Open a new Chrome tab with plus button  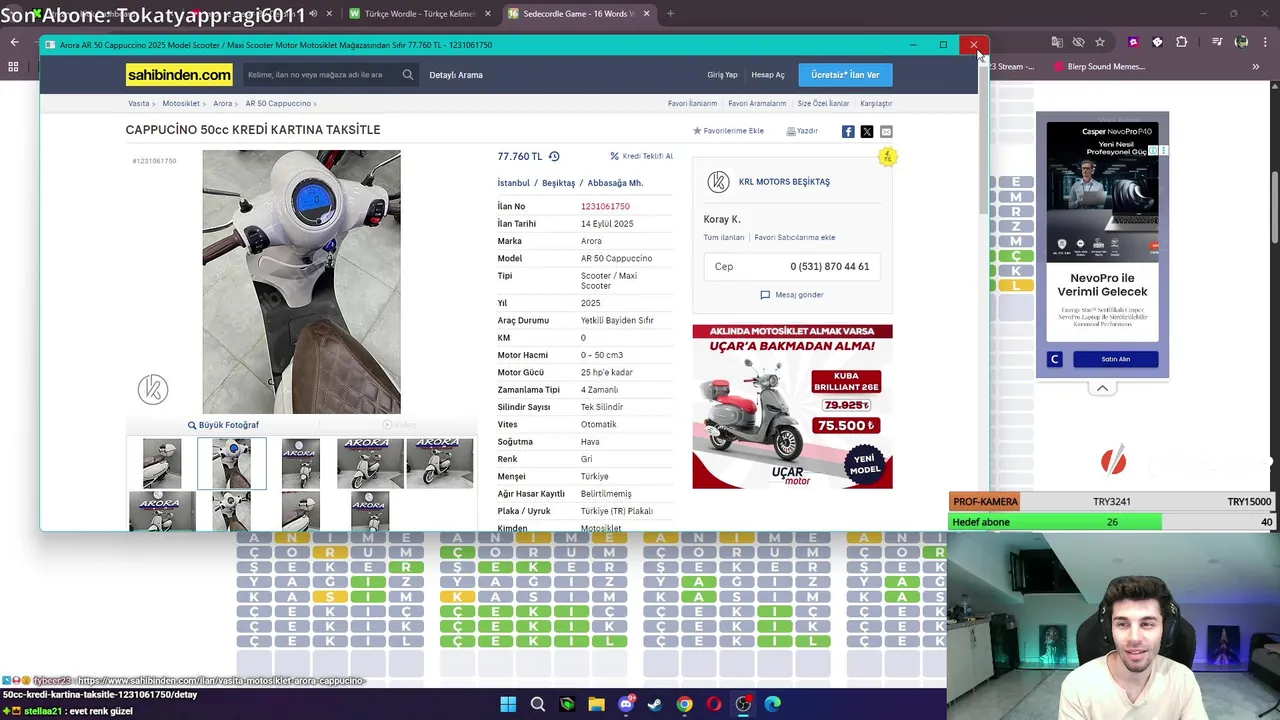coord(670,14)
